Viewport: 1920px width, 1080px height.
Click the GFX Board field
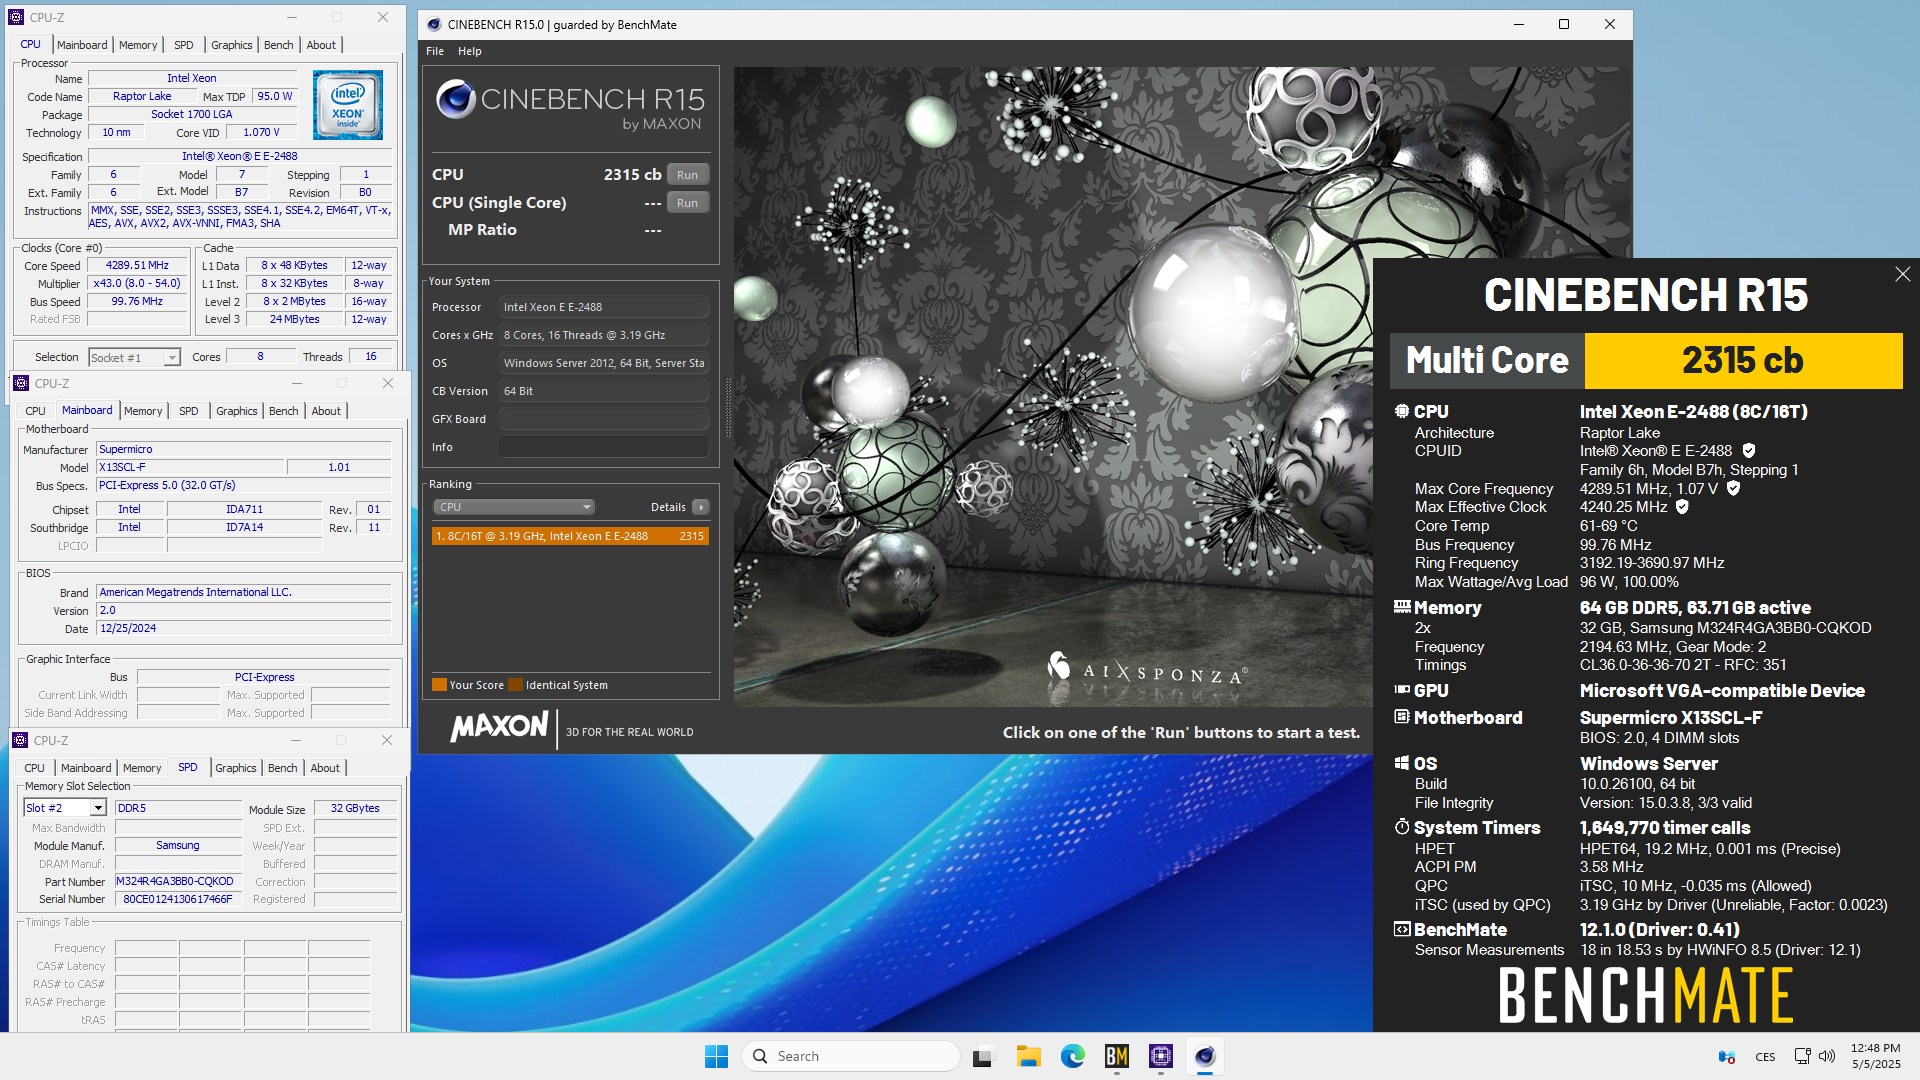[604, 419]
